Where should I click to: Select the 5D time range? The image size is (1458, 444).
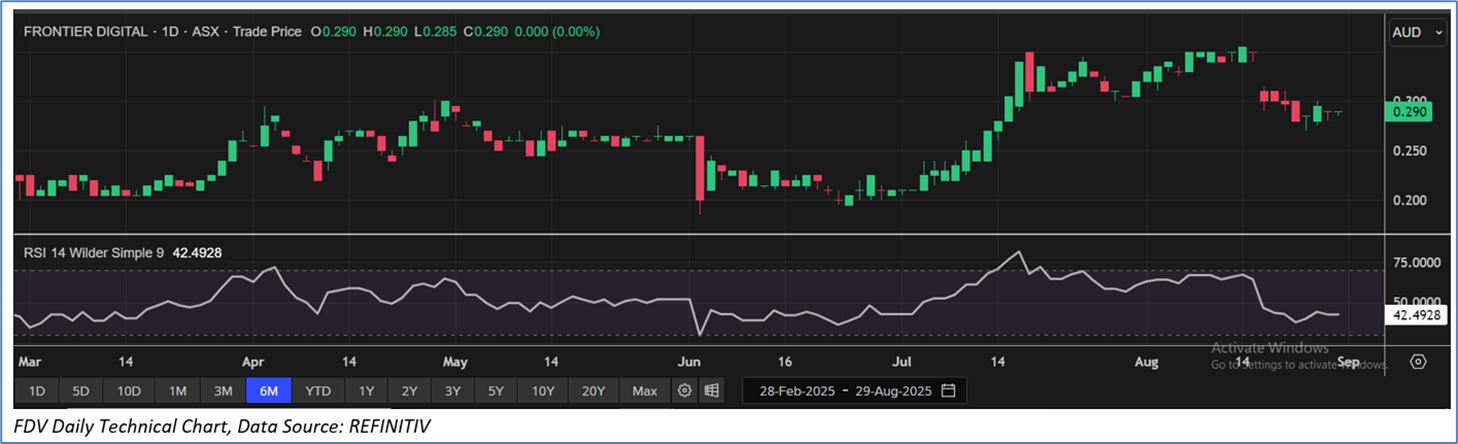81,390
